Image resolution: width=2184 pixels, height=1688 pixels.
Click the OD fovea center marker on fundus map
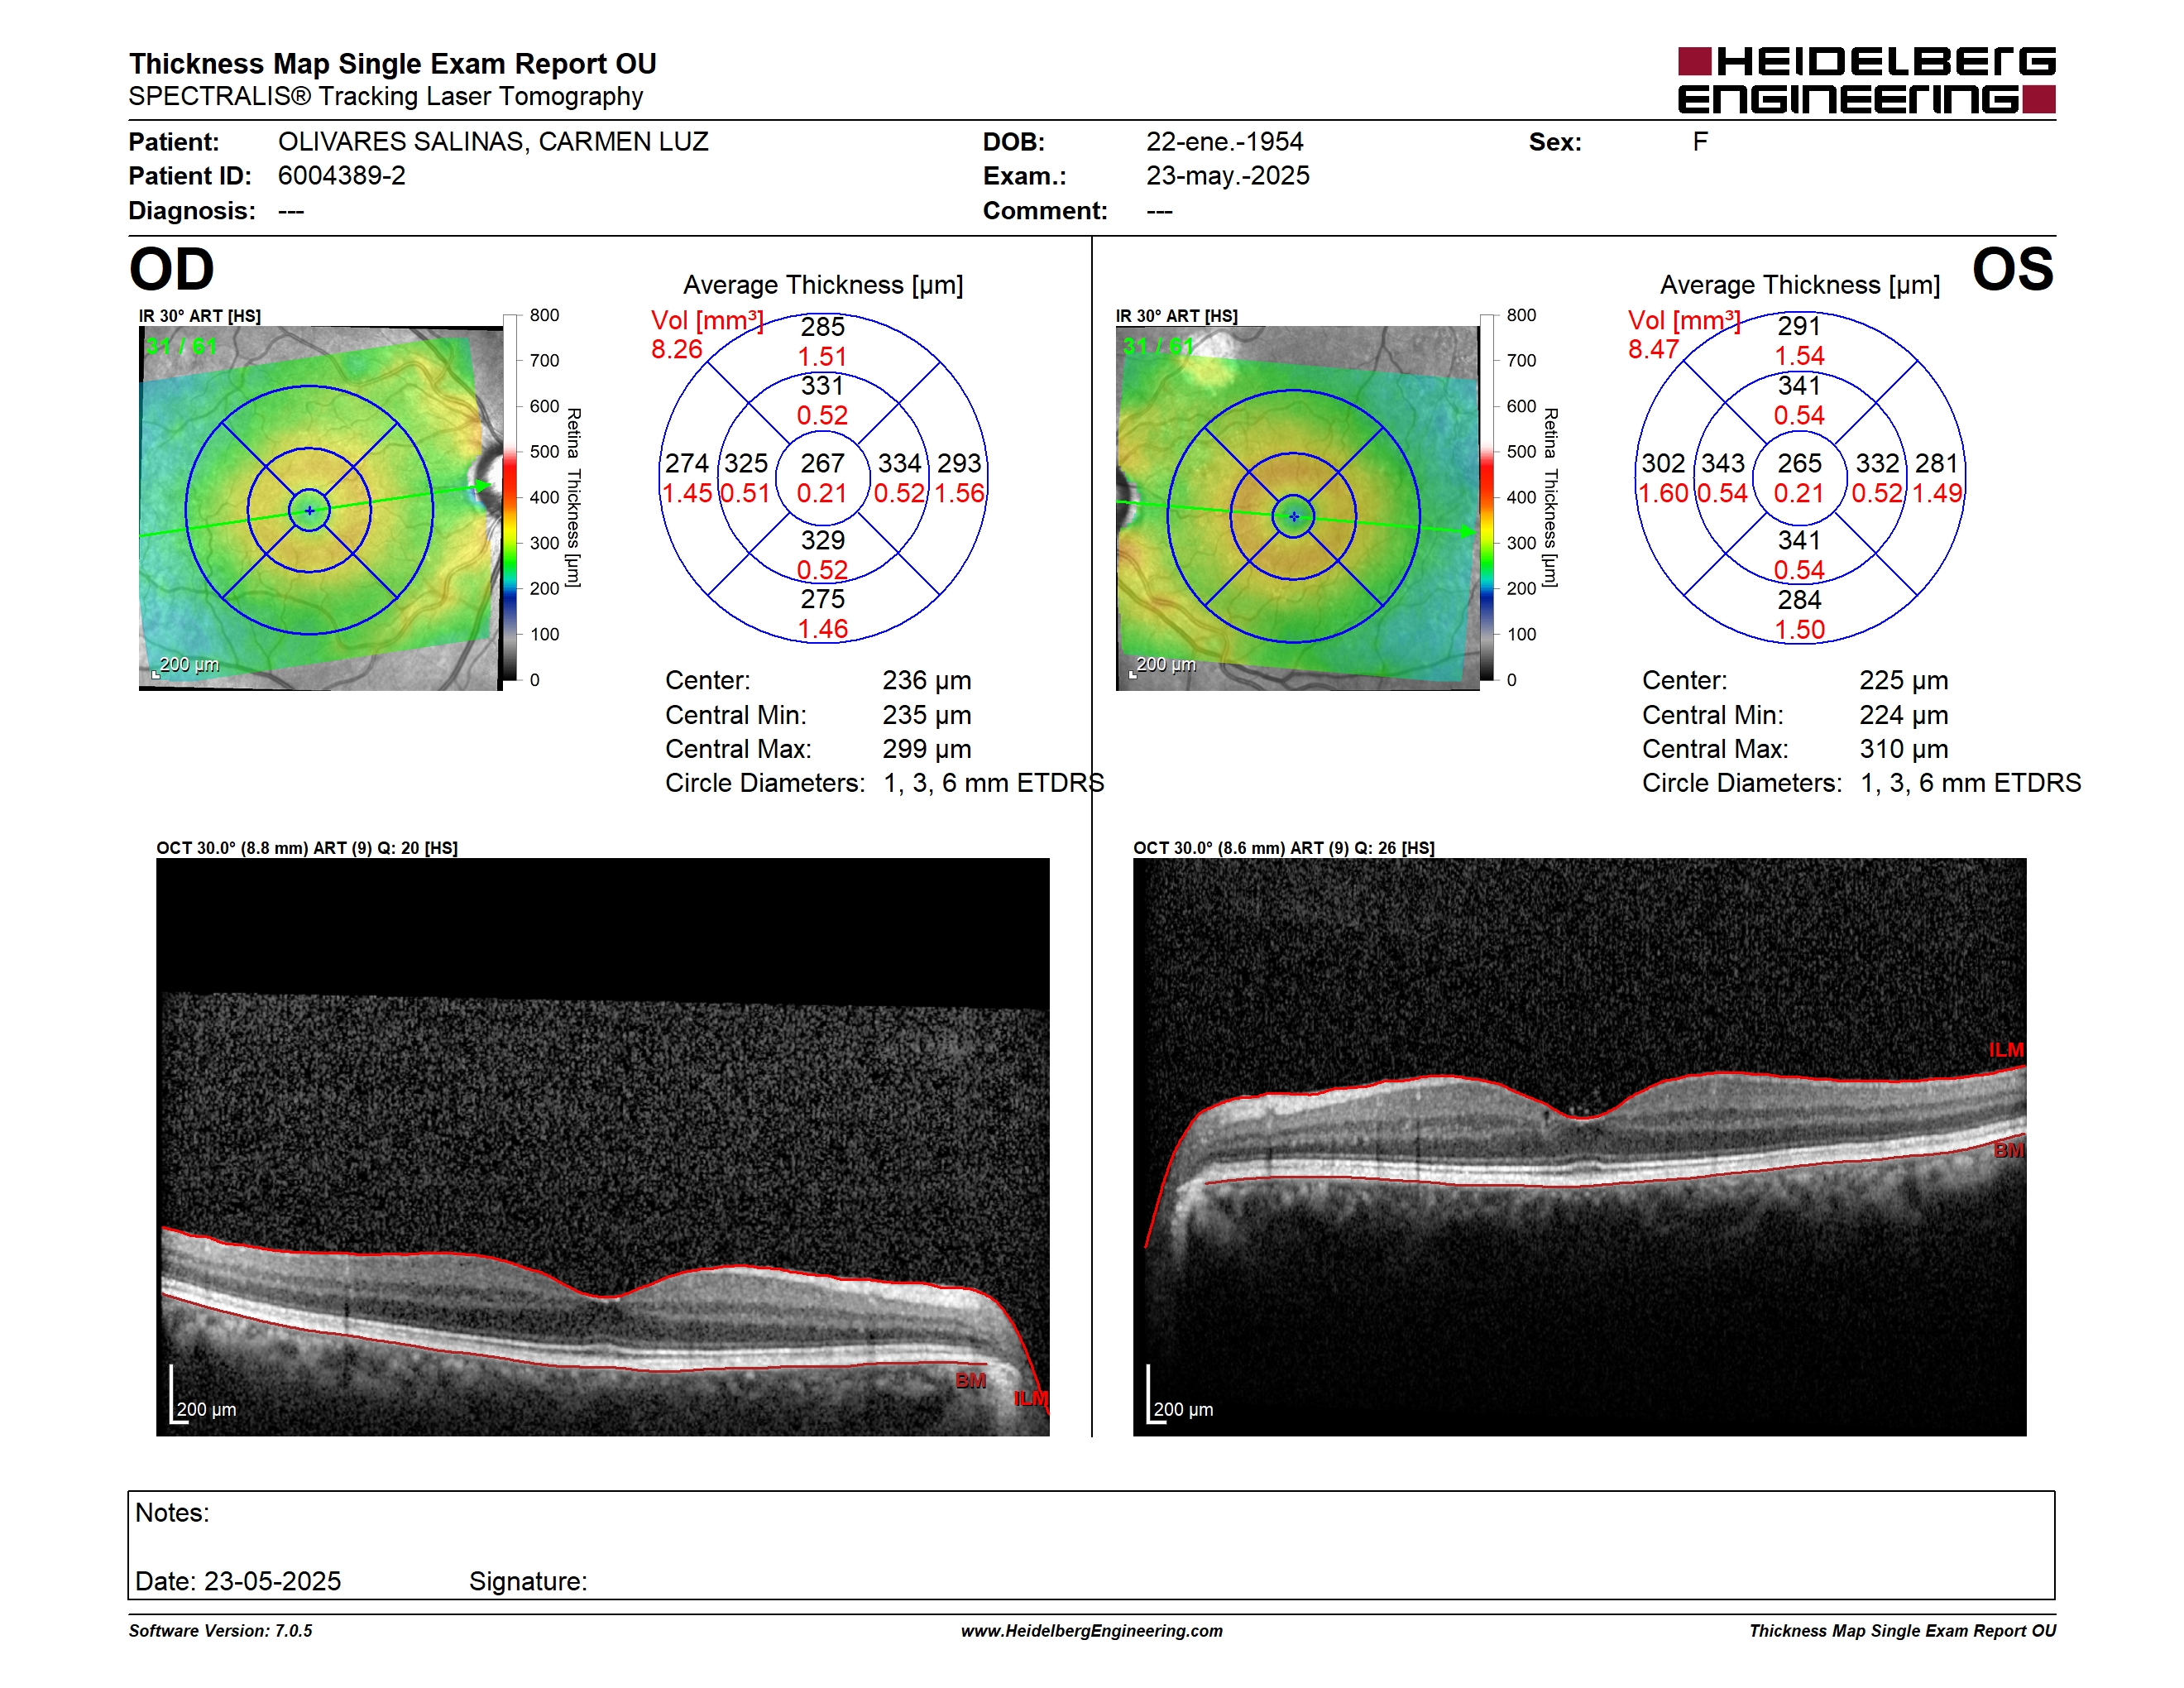310,511
